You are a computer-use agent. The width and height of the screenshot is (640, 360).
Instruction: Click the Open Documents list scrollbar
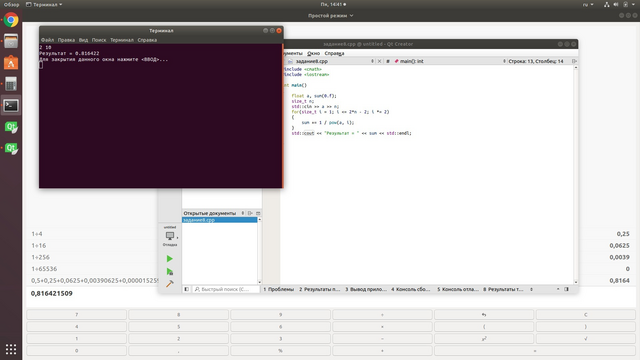point(260,251)
